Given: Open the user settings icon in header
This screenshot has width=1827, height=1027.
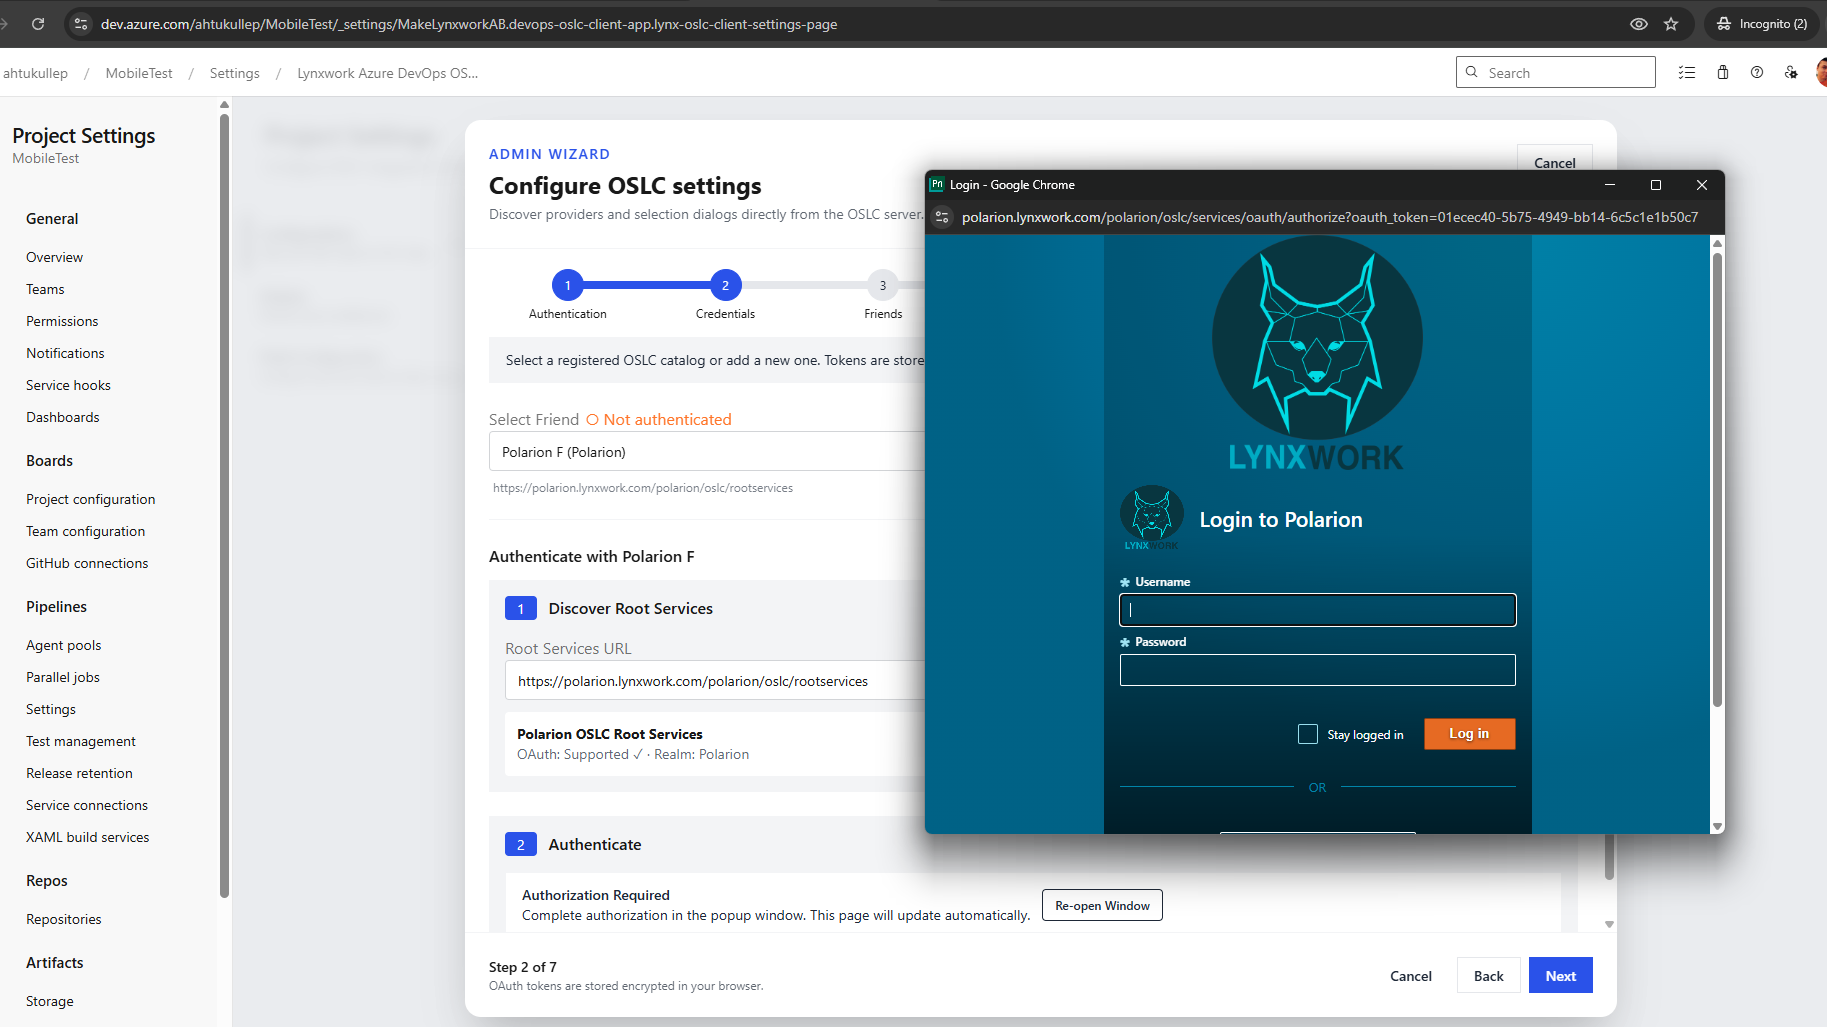Looking at the screenshot, I should [1791, 72].
